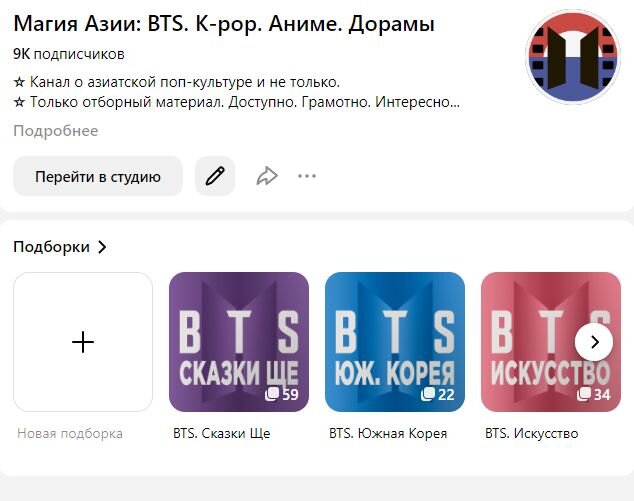Click the plus icon for new collection
The height and width of the screenshot is (501, 634).
pyautogui.click(x=83, y=342)
